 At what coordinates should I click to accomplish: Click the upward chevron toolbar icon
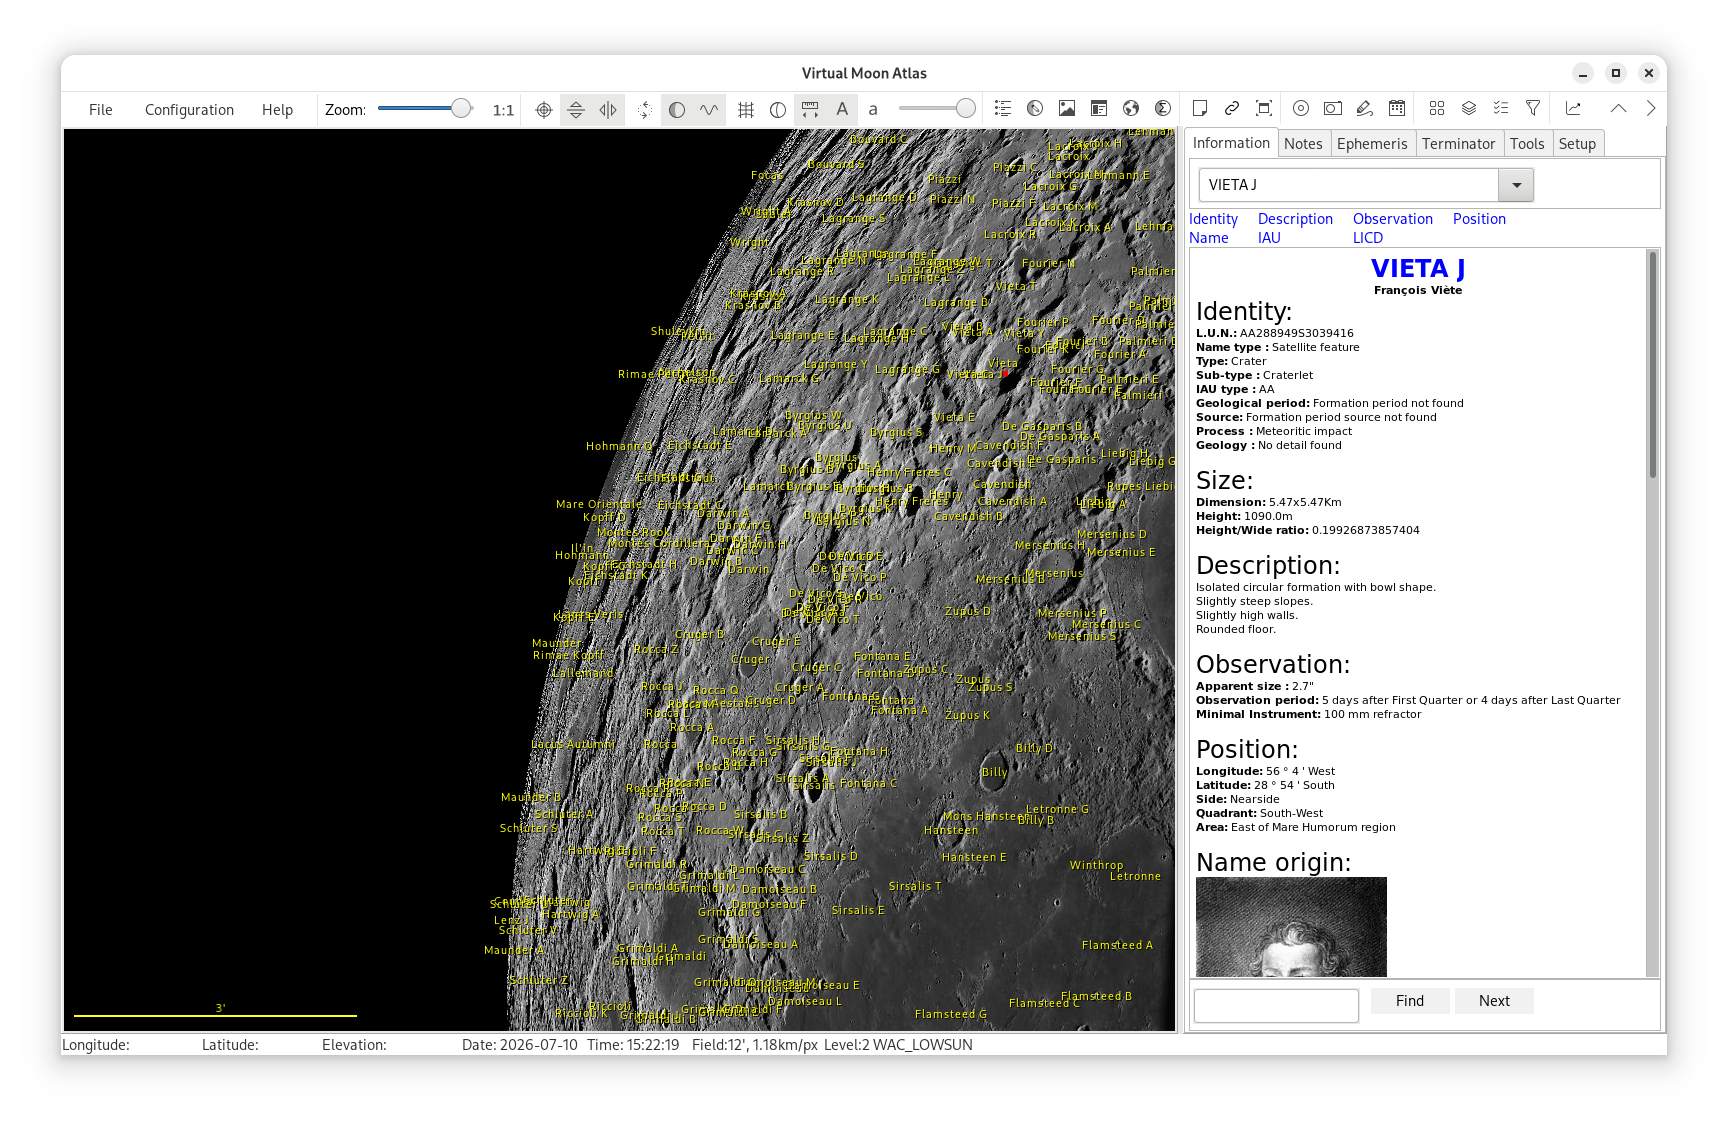click(x=1618, y=108)
